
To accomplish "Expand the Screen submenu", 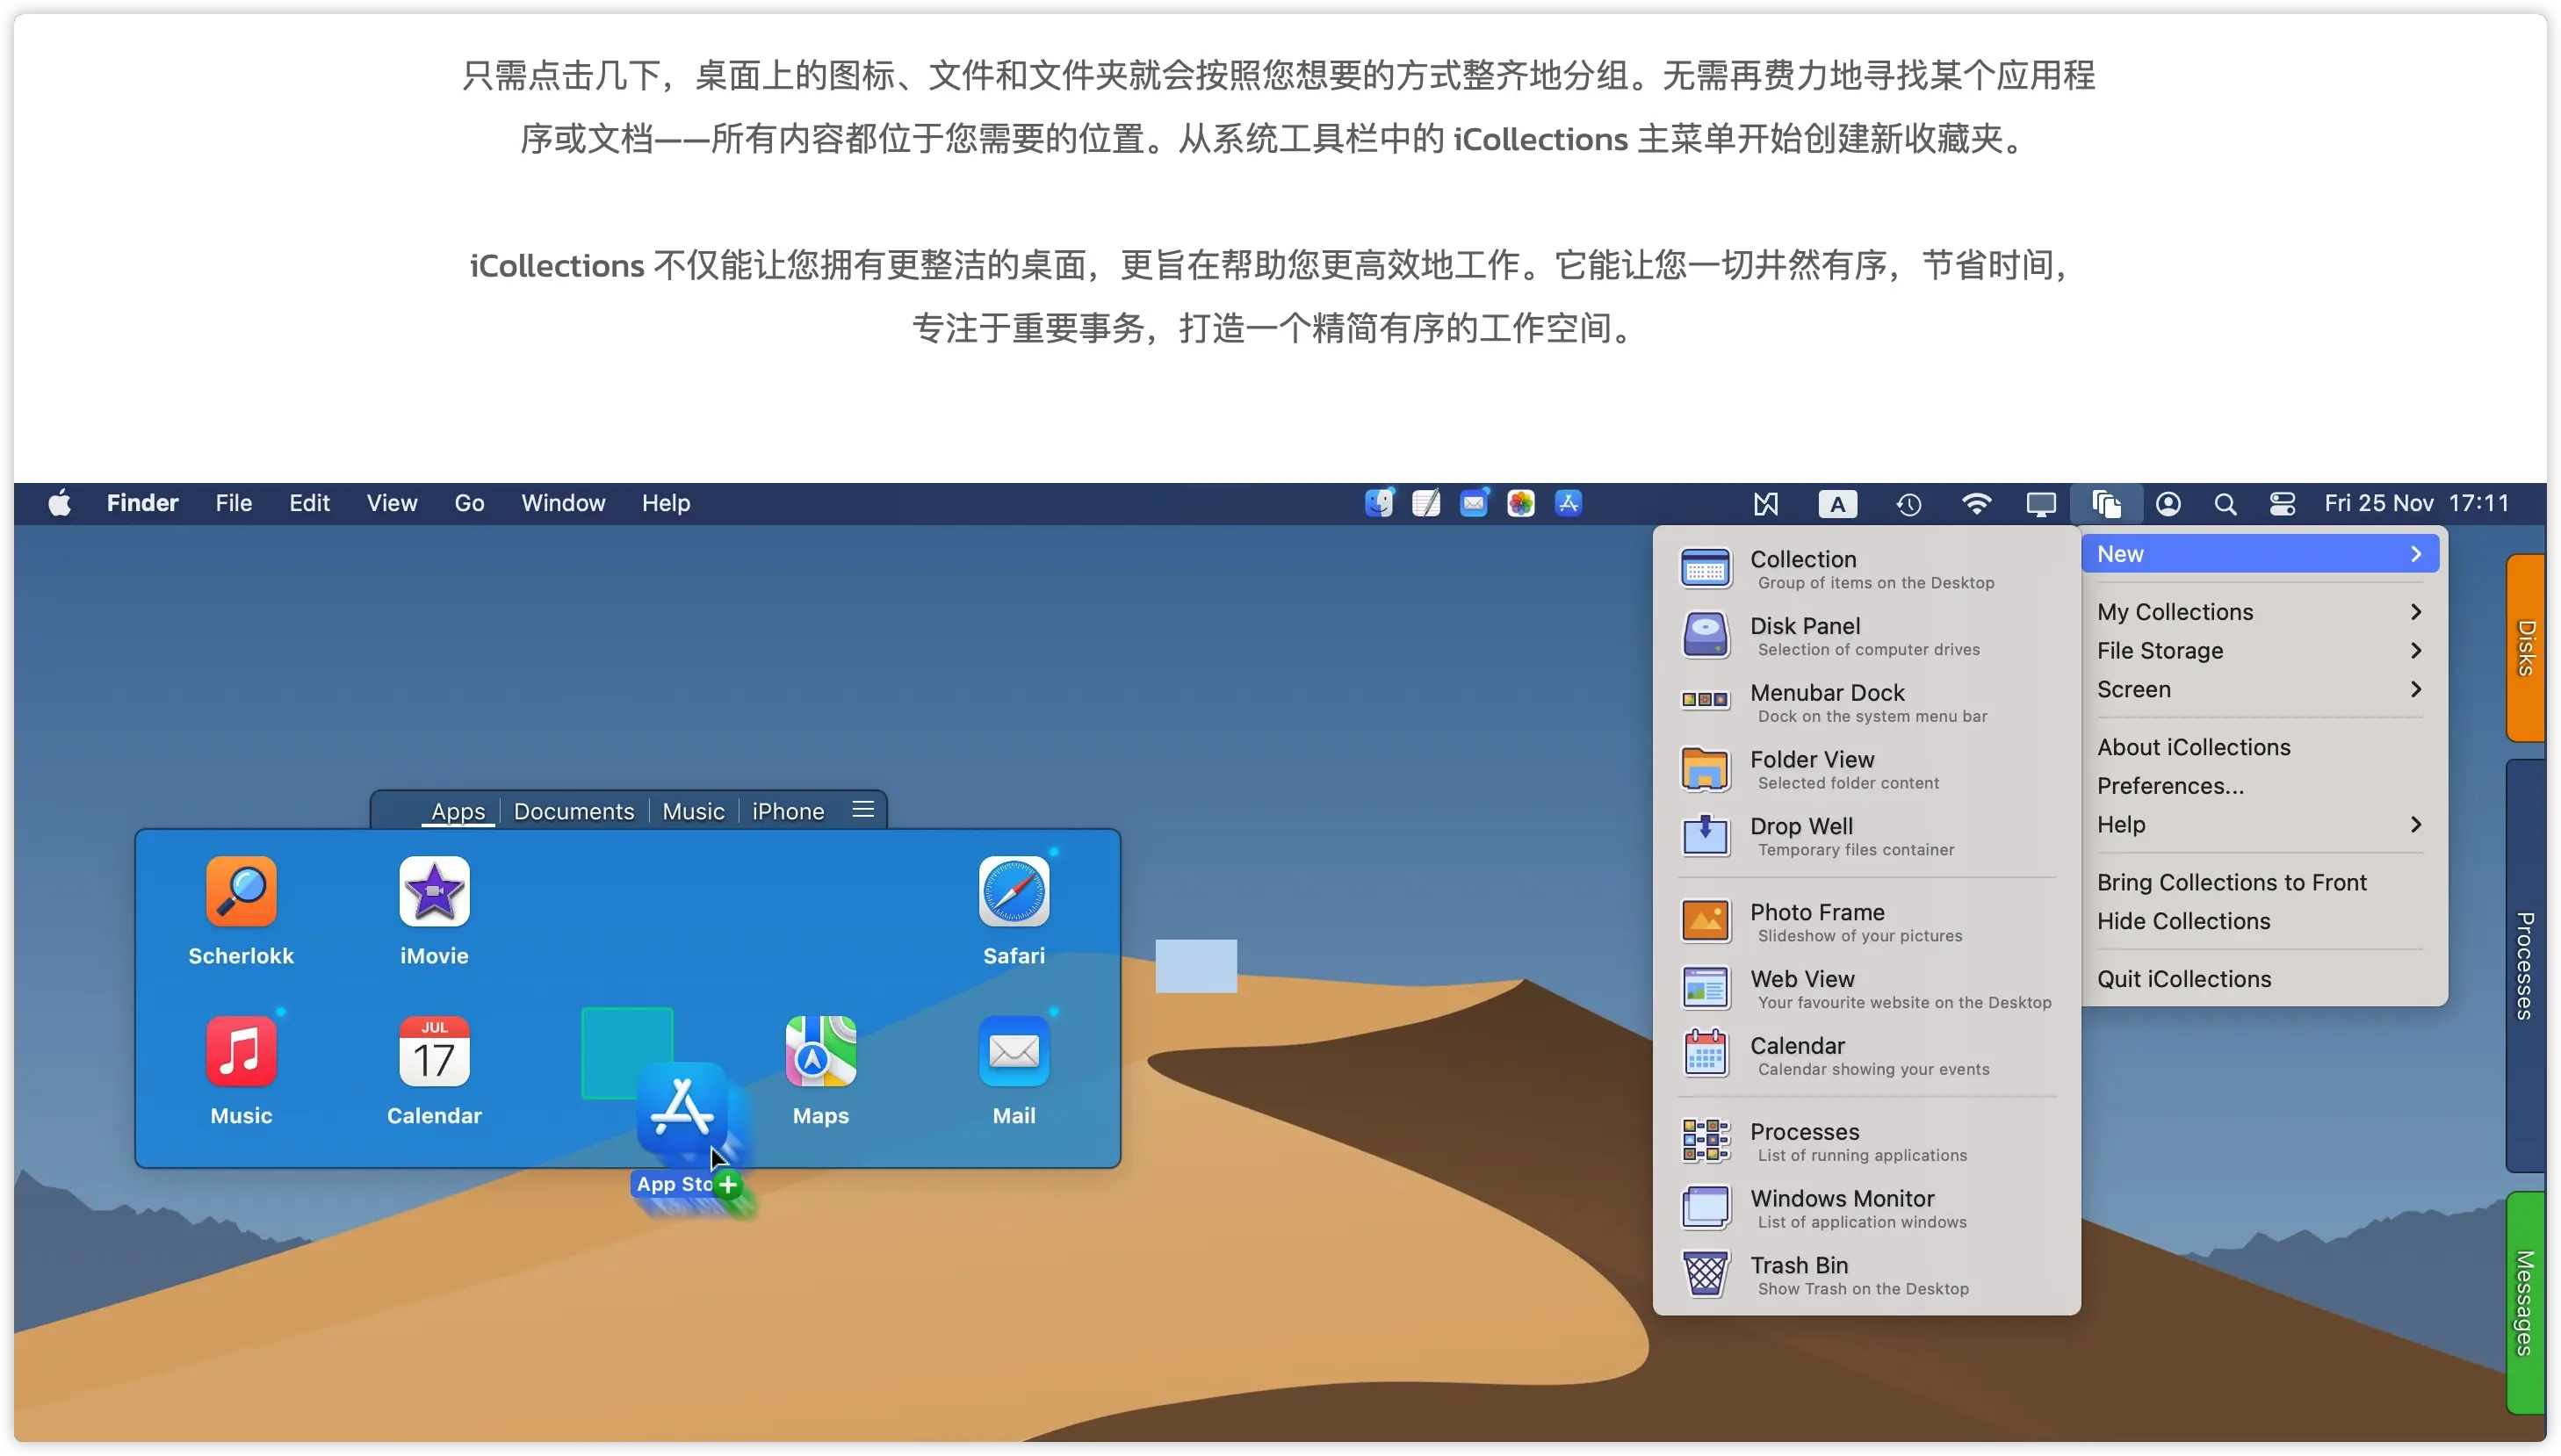I will pos(2259,690).
